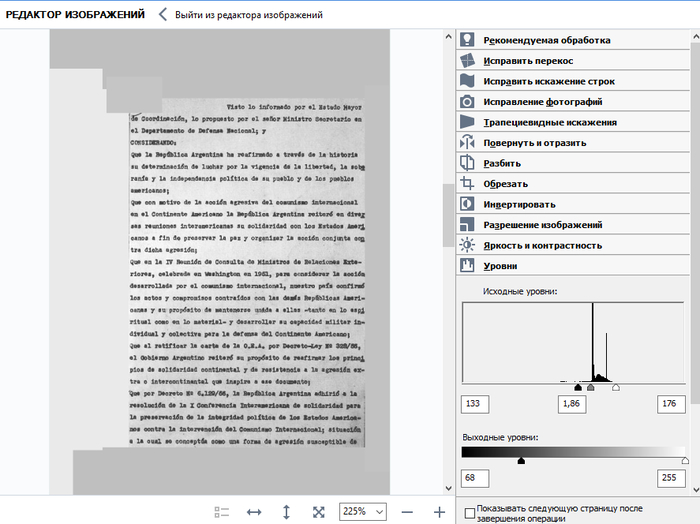Screen dimensions: 700x524
Task: Open the Исправить искажение строк item
Action: click(548, 82)
